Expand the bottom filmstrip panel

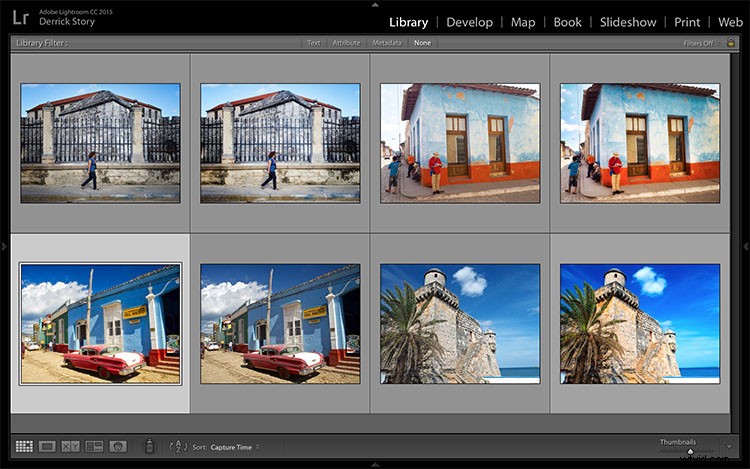point(375,465)
